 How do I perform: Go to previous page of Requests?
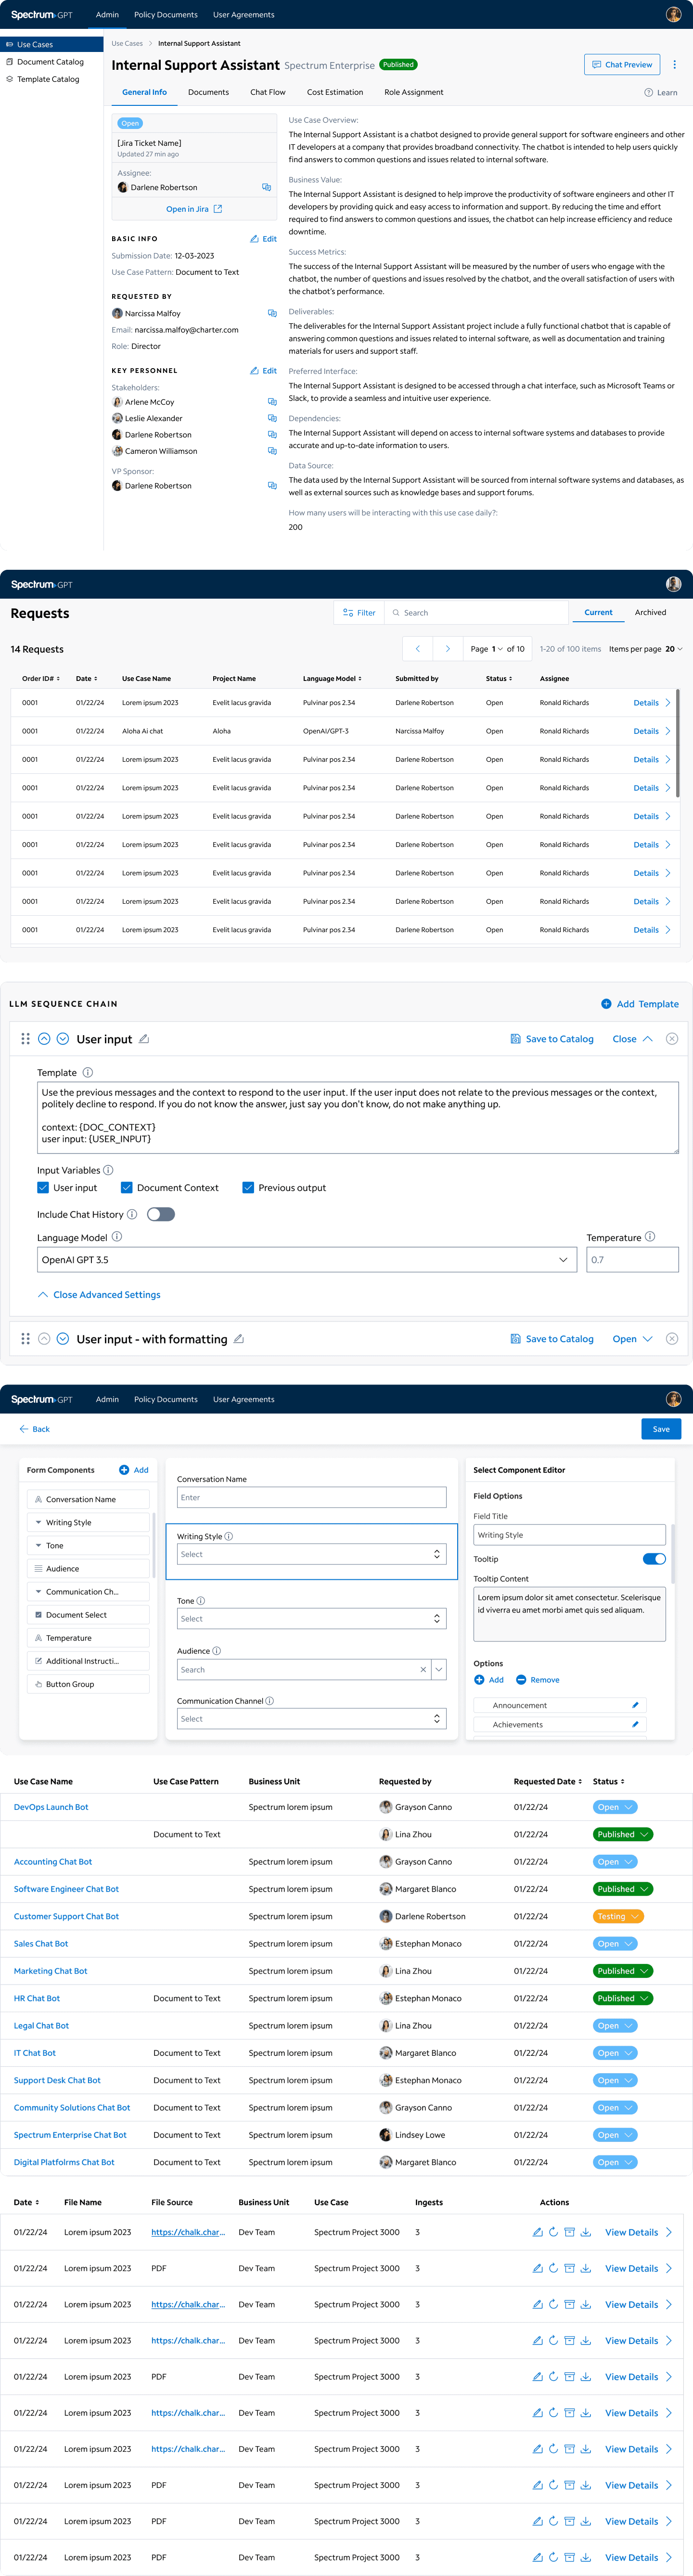418,649
